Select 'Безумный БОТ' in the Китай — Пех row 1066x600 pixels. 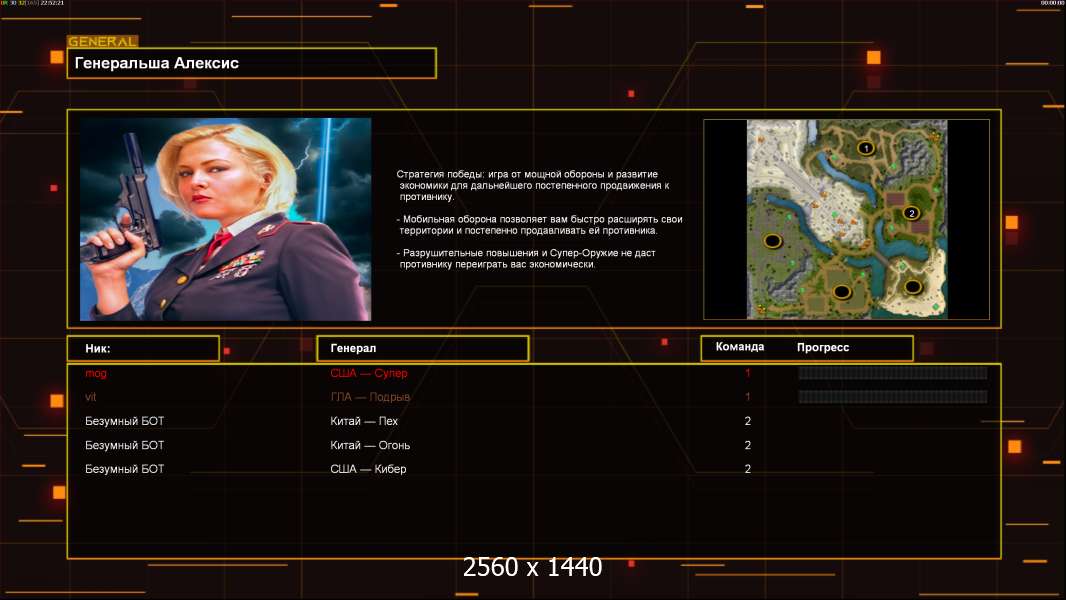(124, 421)
